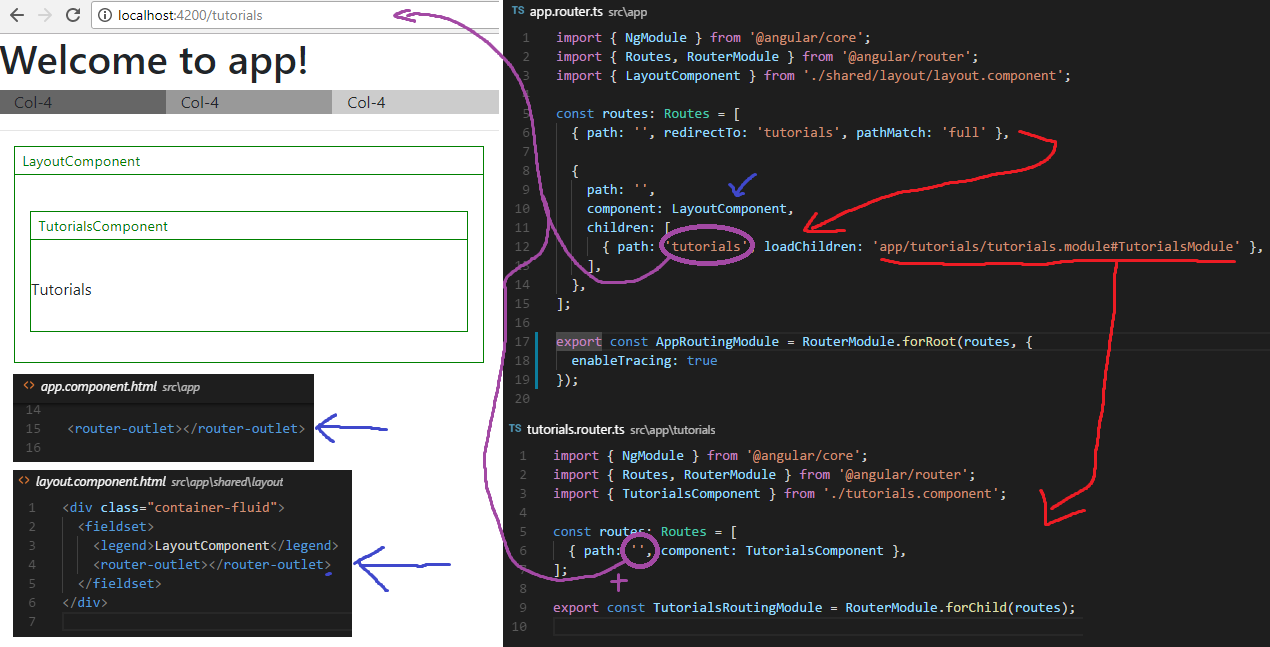Click pathMatch 'full' value
Viewport: 1270px width, 647px height.
tap(964, 133)
